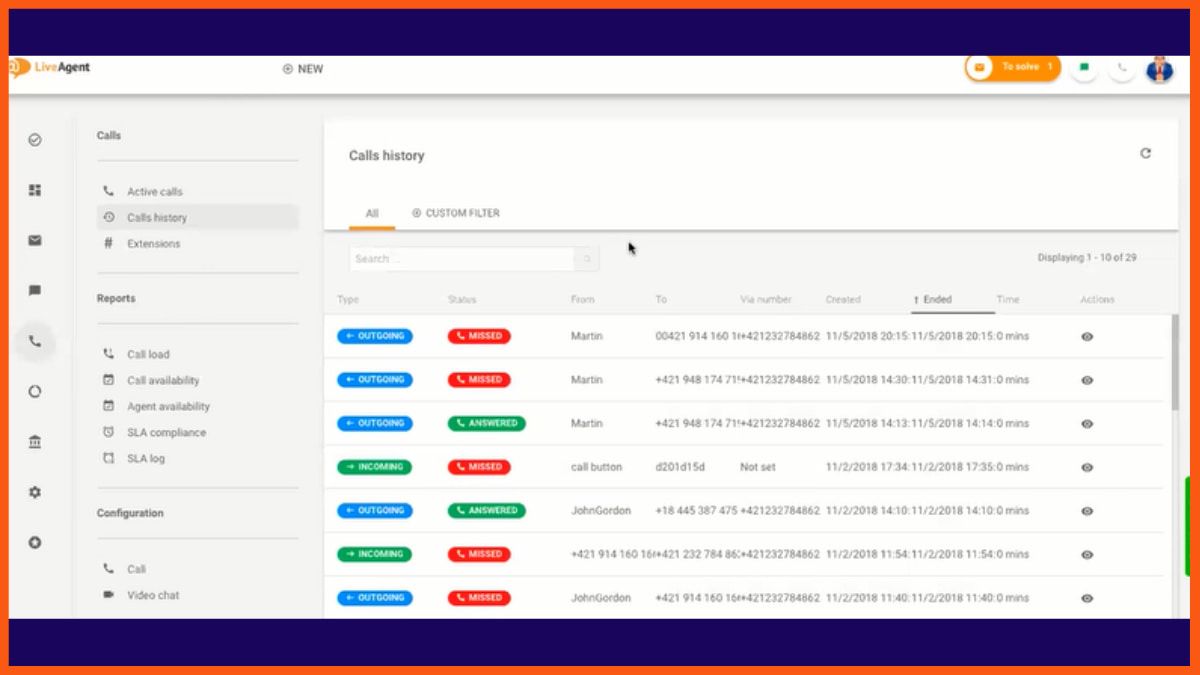View details of first Martin missed call
Screen dimensions: 1200x675
[x=1087, y=337]
